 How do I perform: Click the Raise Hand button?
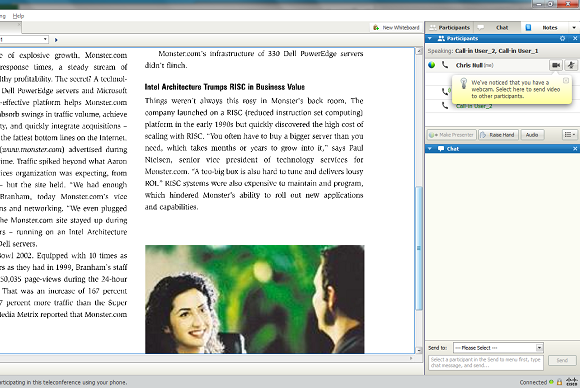click(x=498, y=135)
